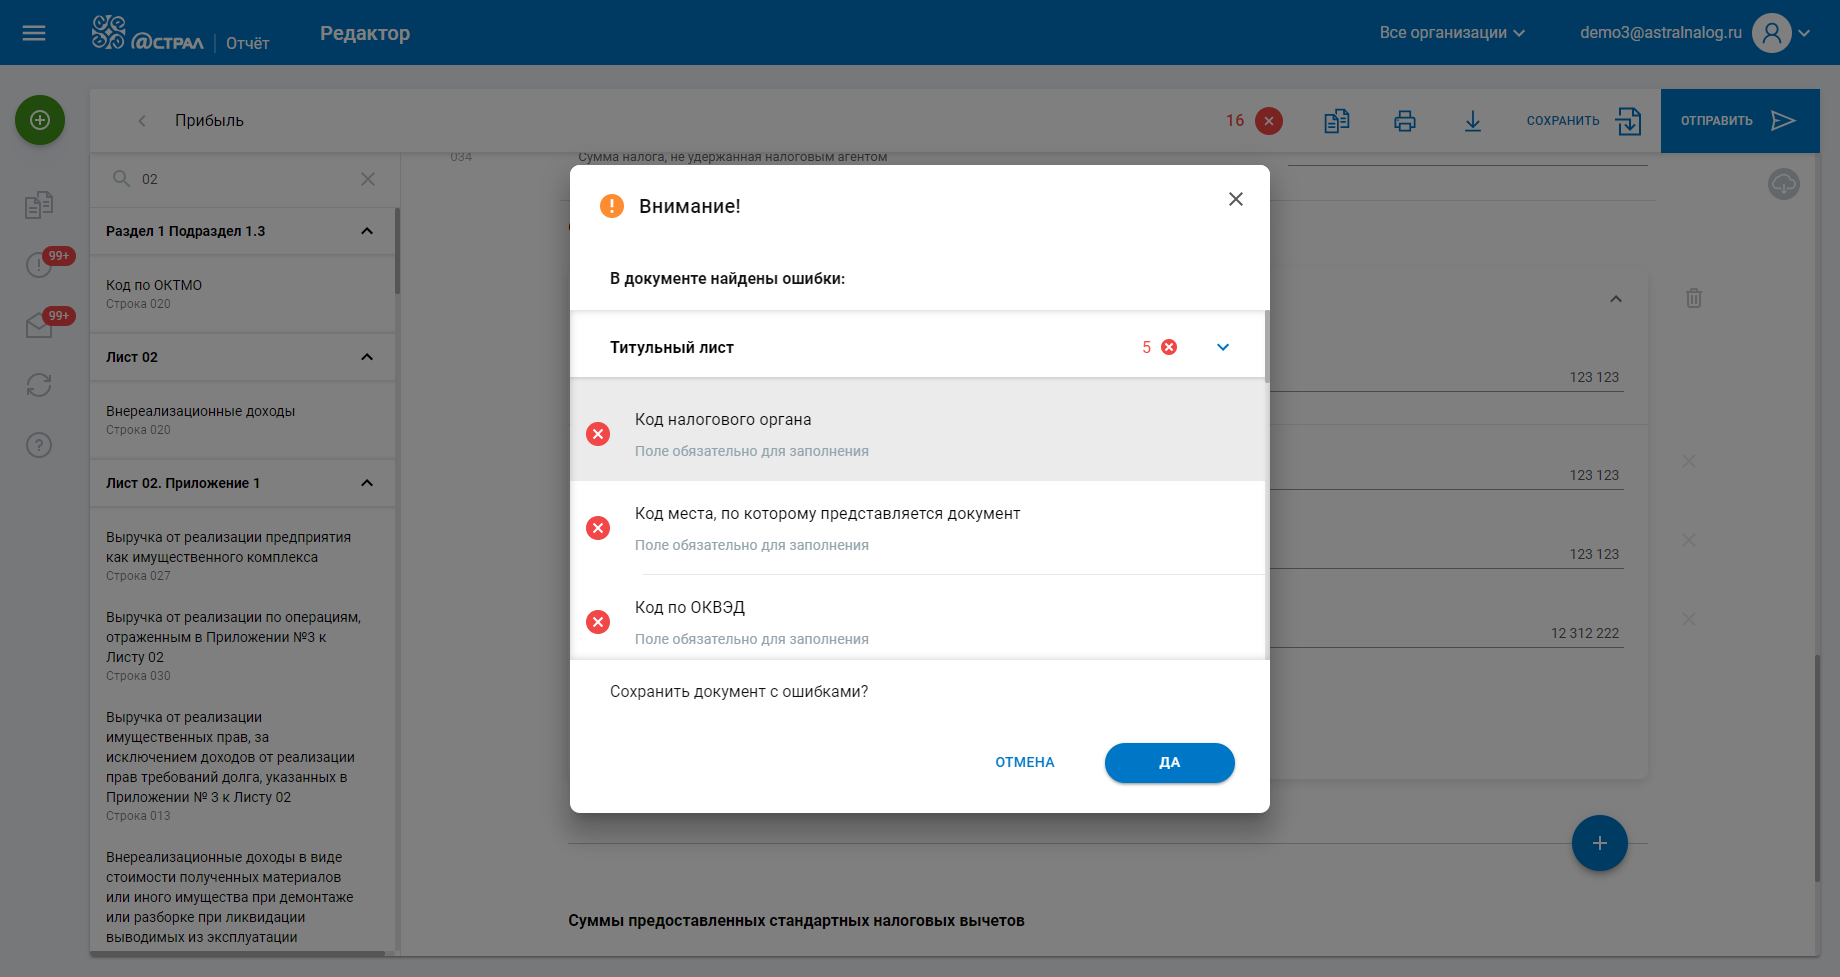Open the hamburger main menu
The image size is (1840, 977).
(34, 33)
